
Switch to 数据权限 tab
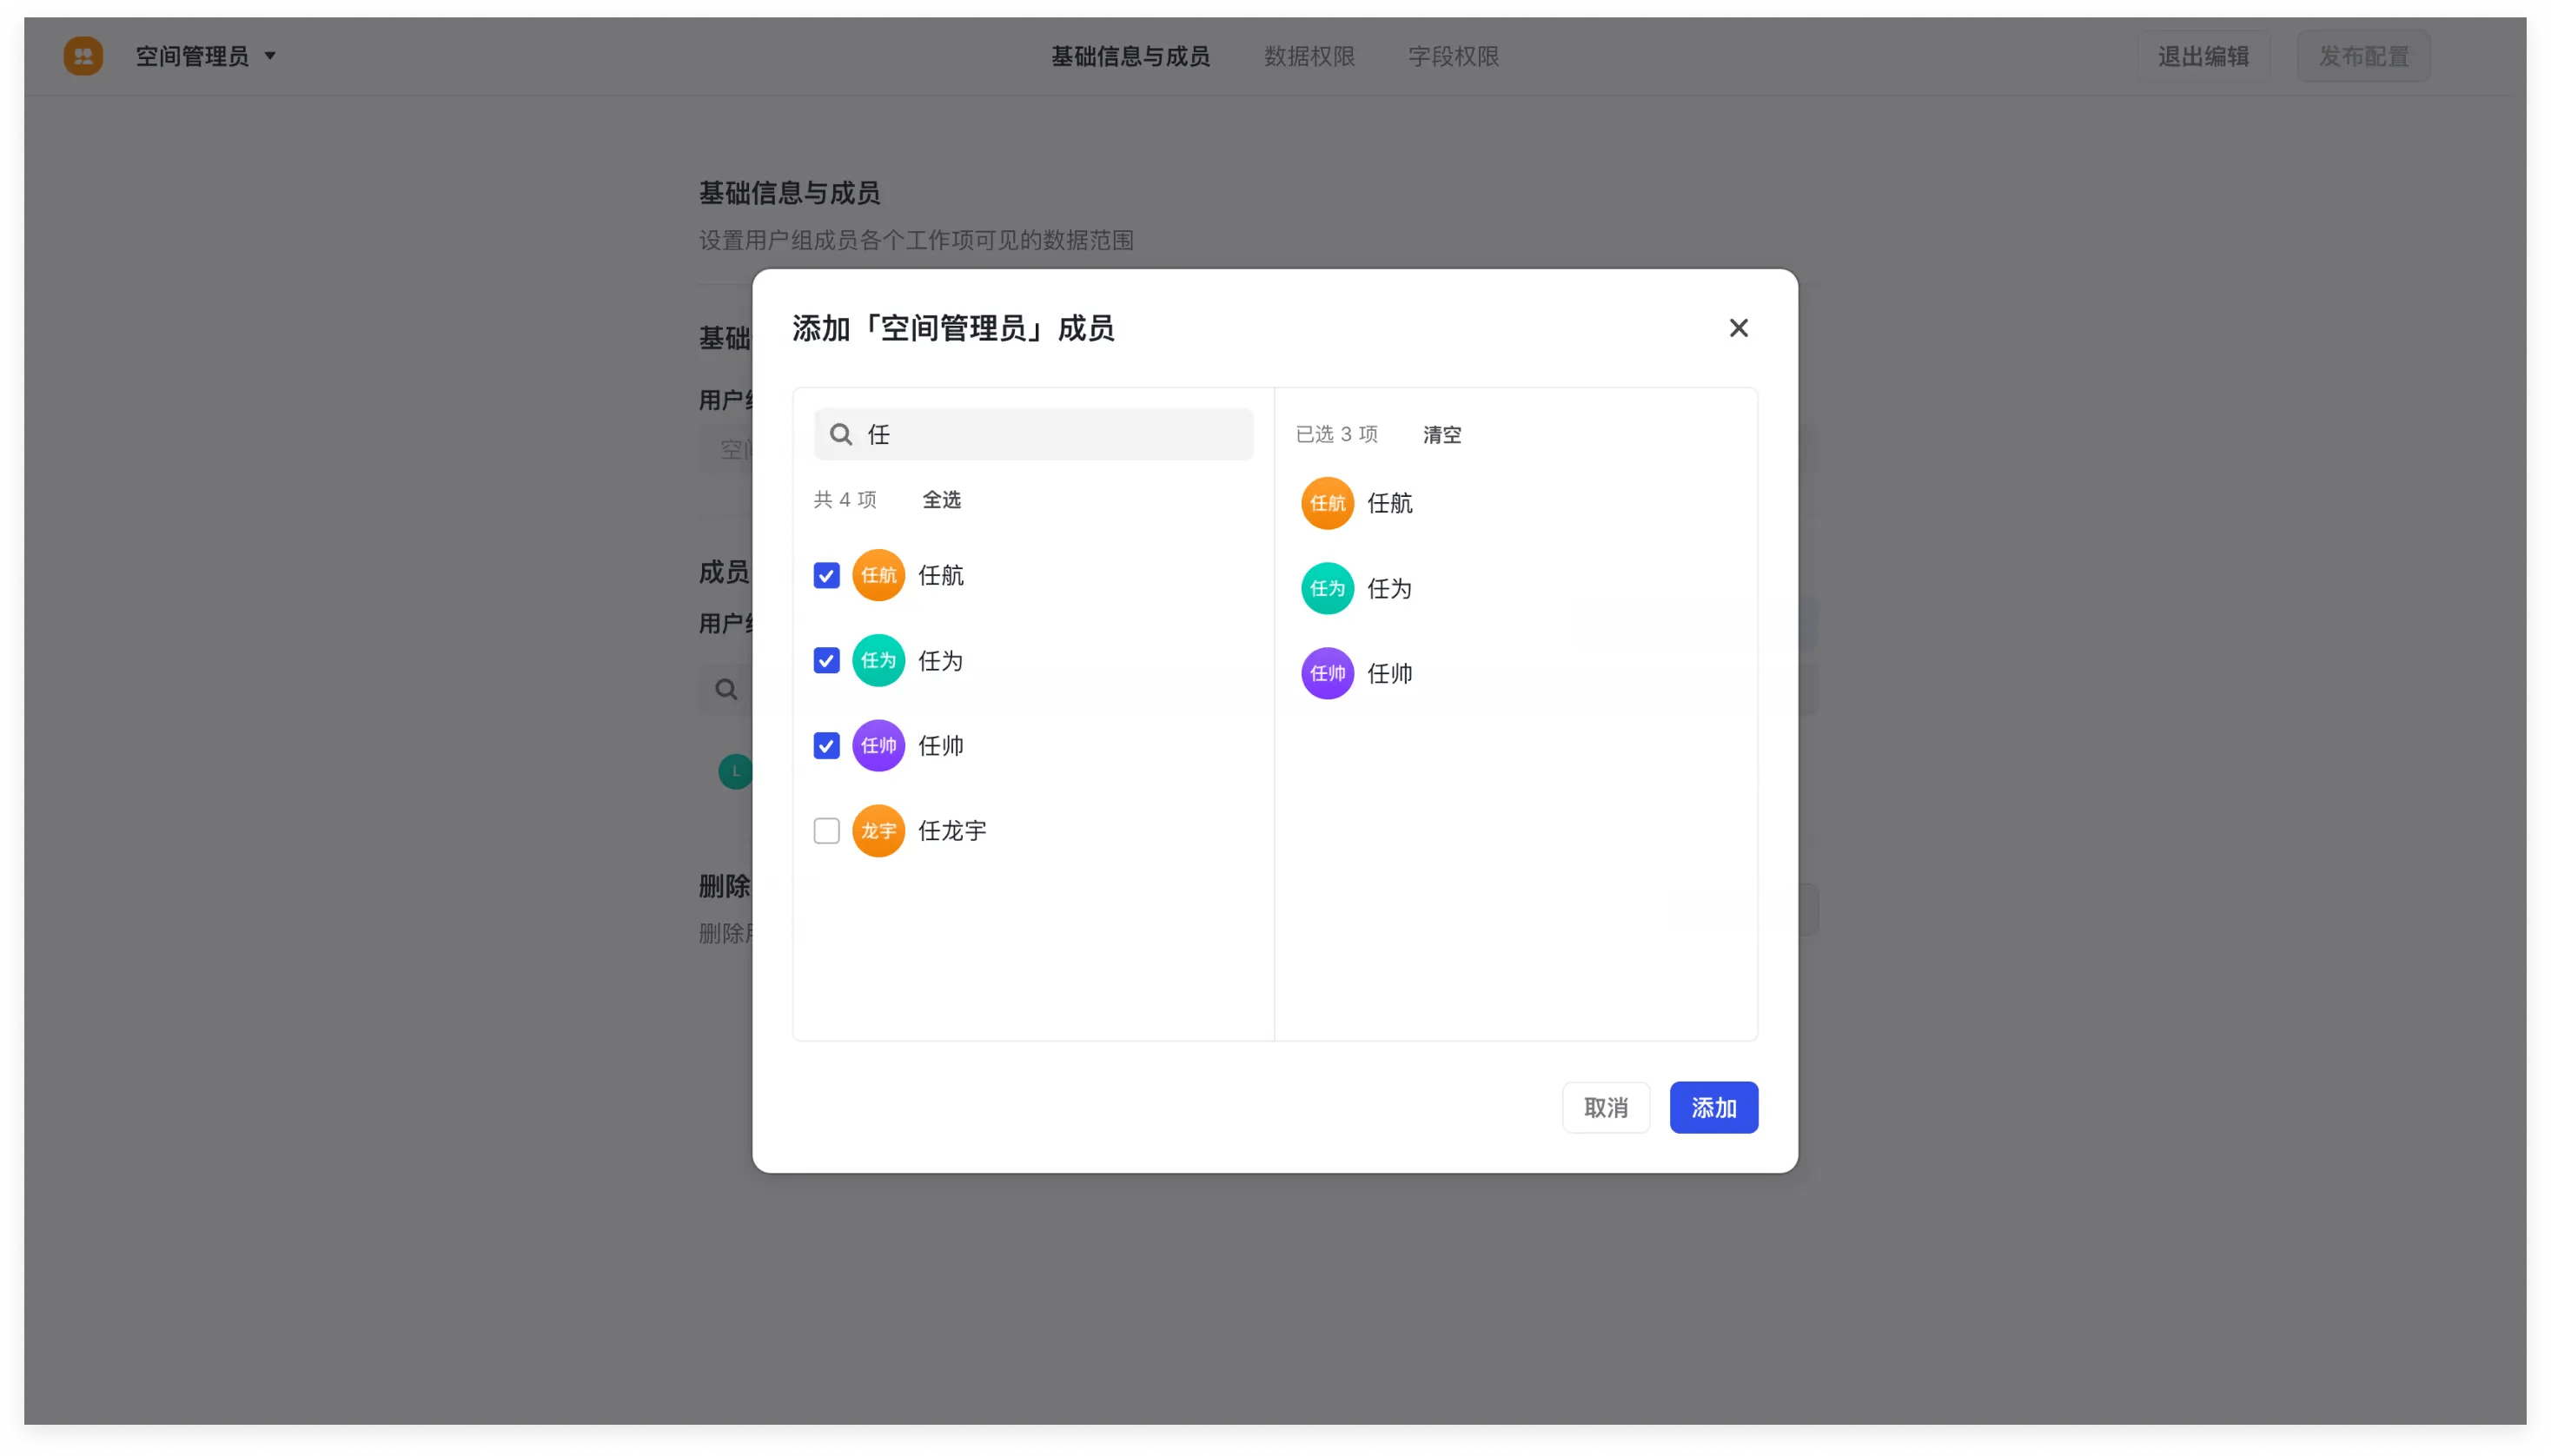point(1309,56)
